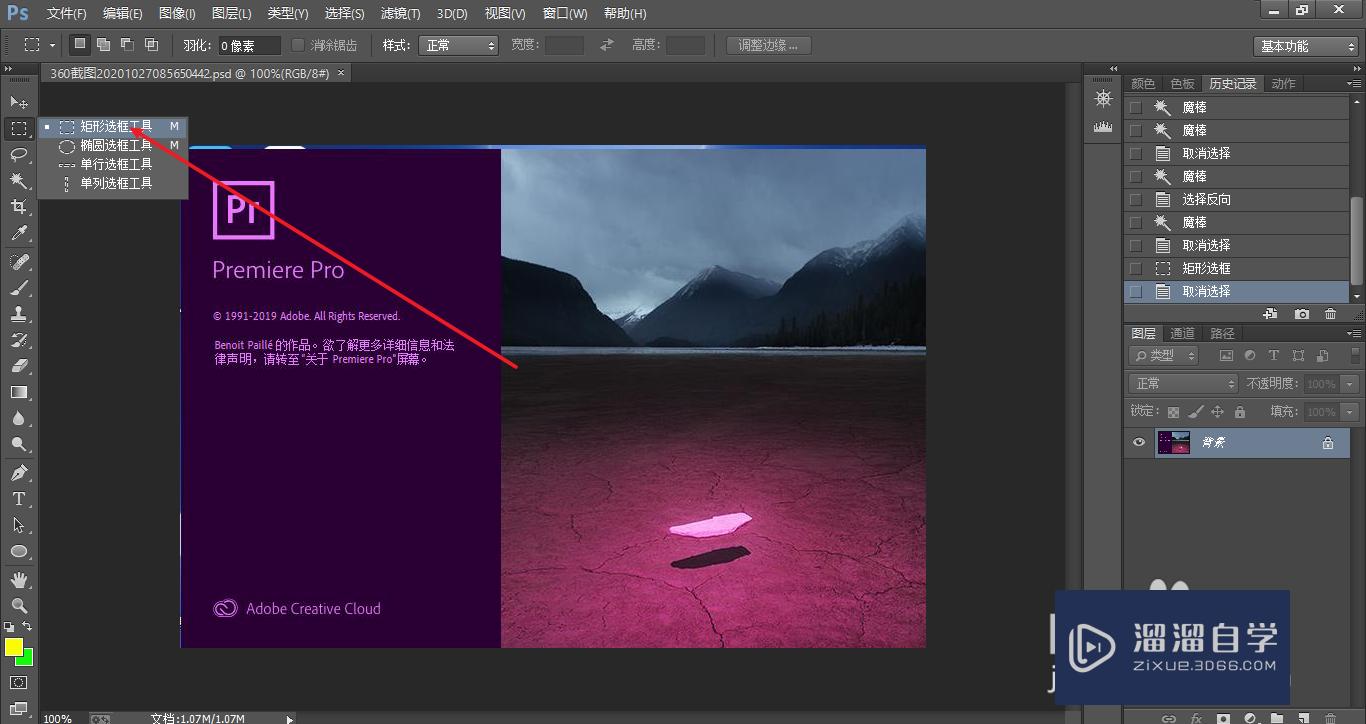
Task: Open the 填充 fill dropdown arrow
Action: point(1351,412)
